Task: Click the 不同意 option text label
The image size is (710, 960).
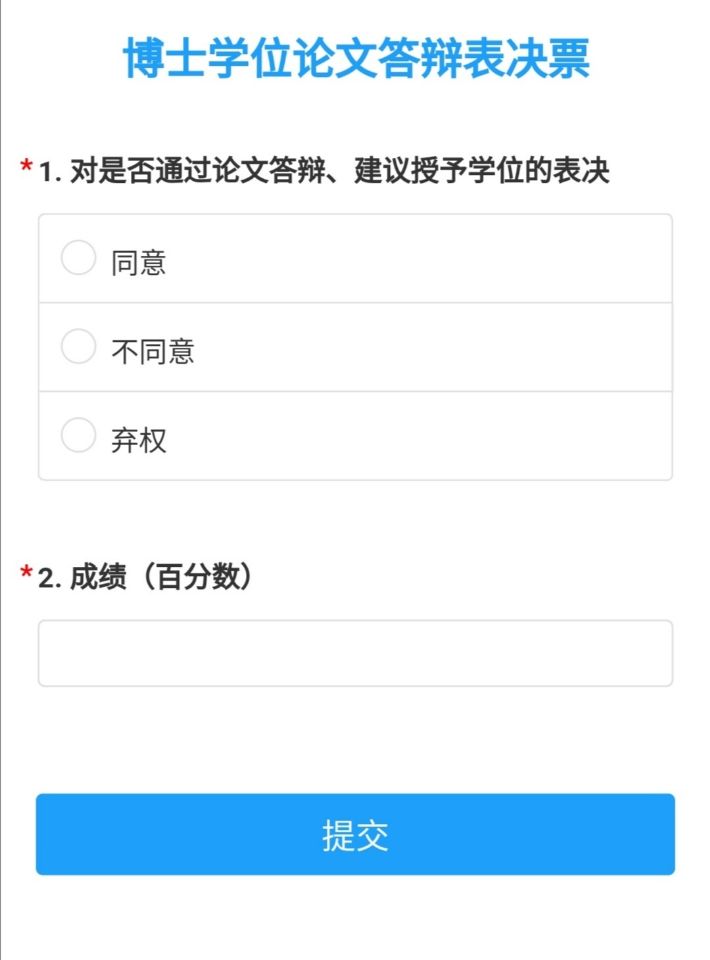Action: pos(153,351)
